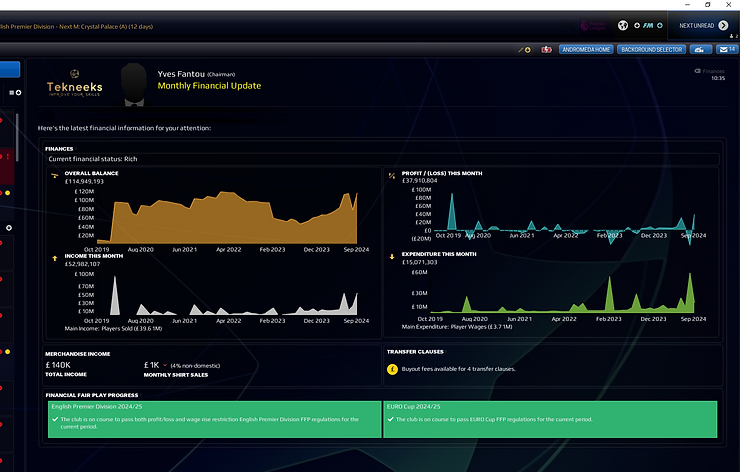Click the ring icon in the left inbox list
The image size is (740, 472).
pyautogui.click(x=8, y=228)
